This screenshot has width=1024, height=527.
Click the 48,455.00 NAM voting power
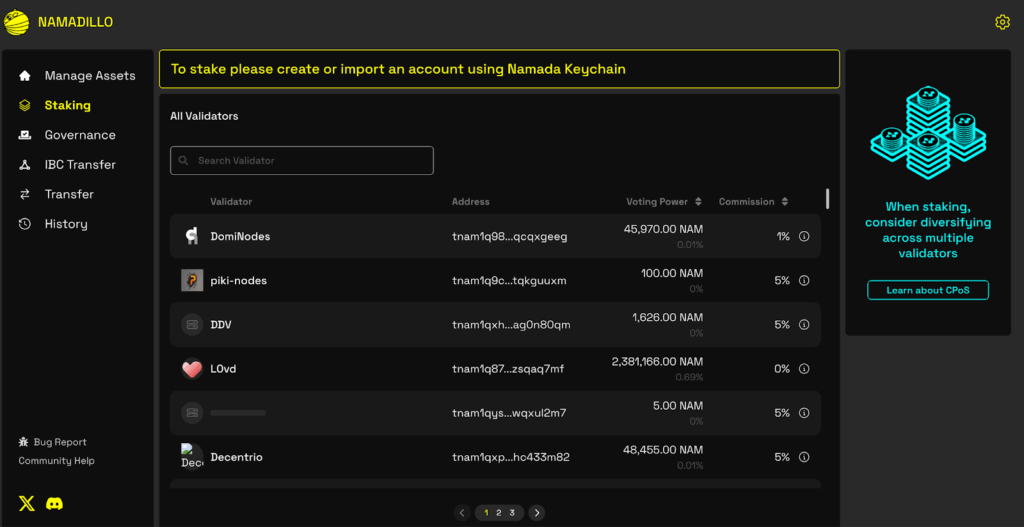tap(664, 449)
